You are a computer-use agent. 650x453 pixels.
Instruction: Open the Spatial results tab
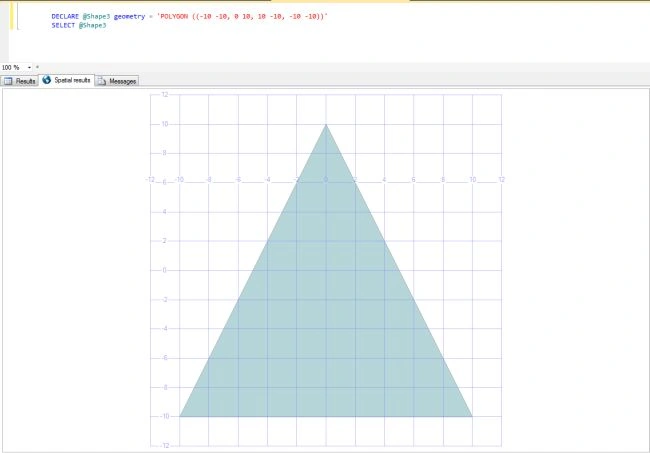click(67, 80)
